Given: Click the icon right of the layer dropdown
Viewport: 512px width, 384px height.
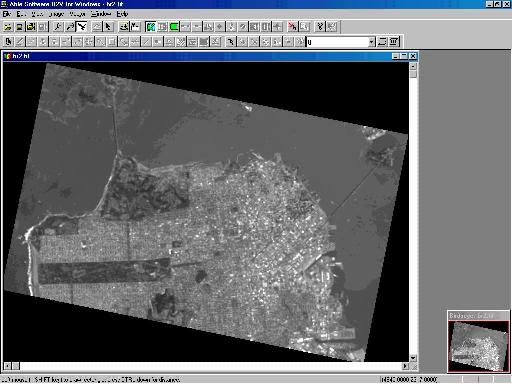Looking at the screenshot, I should pos(382,42).
